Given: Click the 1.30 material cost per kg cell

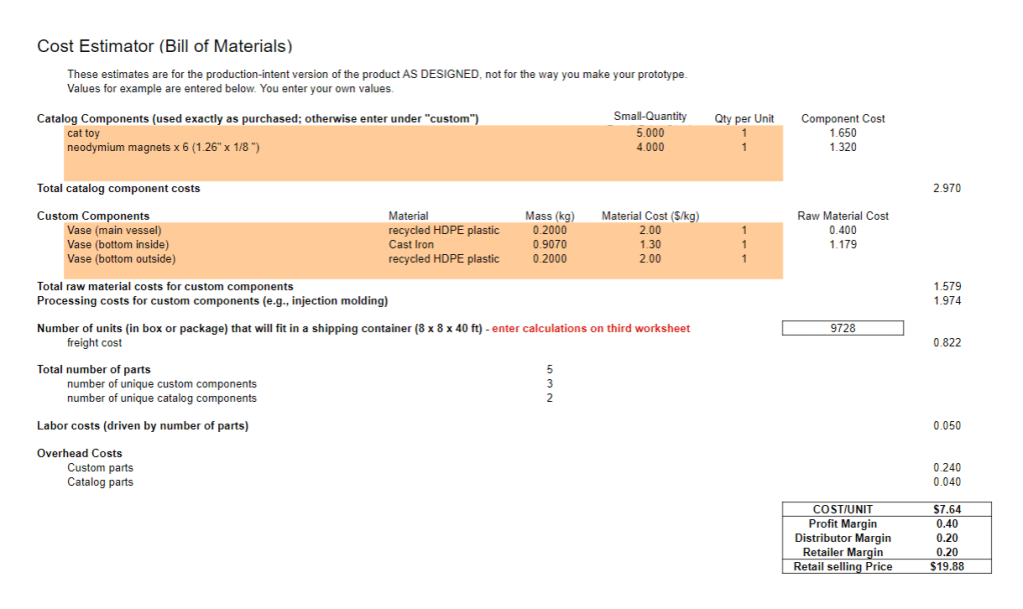Looking at the screenshot, I should tap(650, 245).
